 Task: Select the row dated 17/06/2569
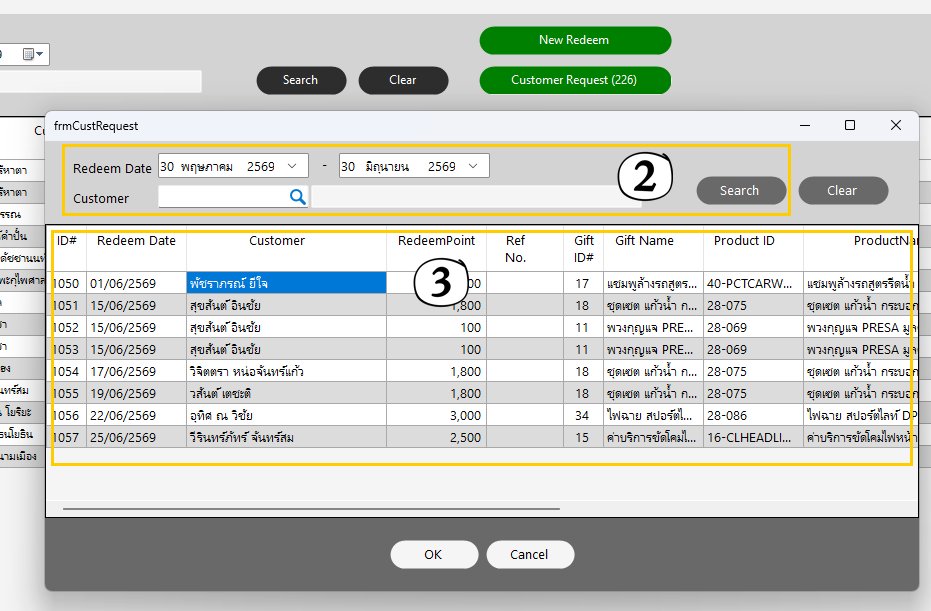pyautogui.click(x=482, y=371)
